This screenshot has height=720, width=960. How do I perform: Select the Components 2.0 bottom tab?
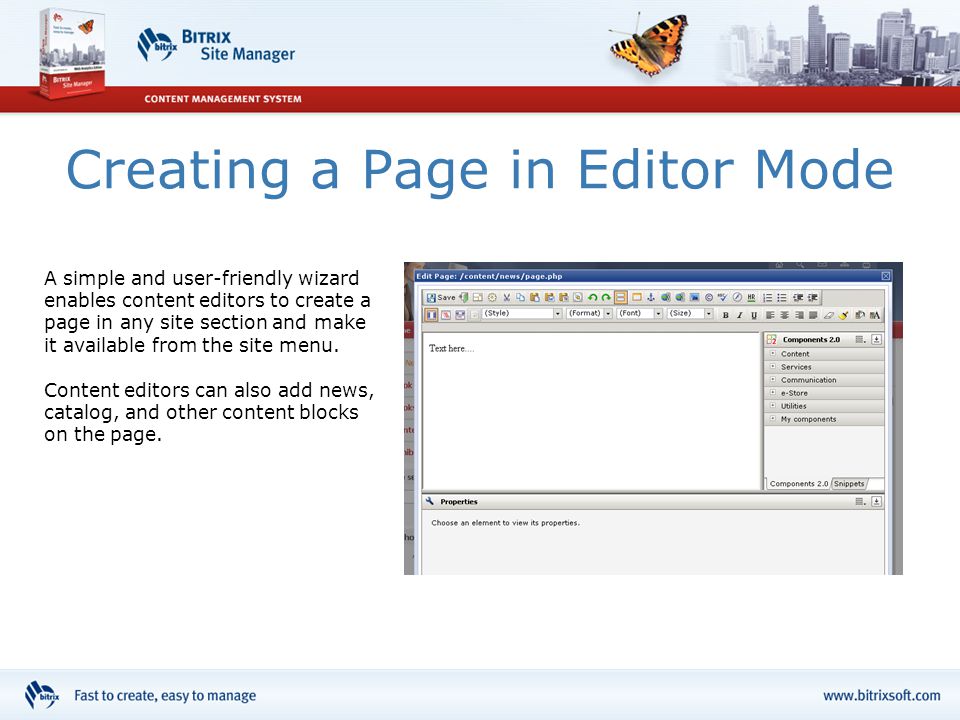(x=798, y=484)
